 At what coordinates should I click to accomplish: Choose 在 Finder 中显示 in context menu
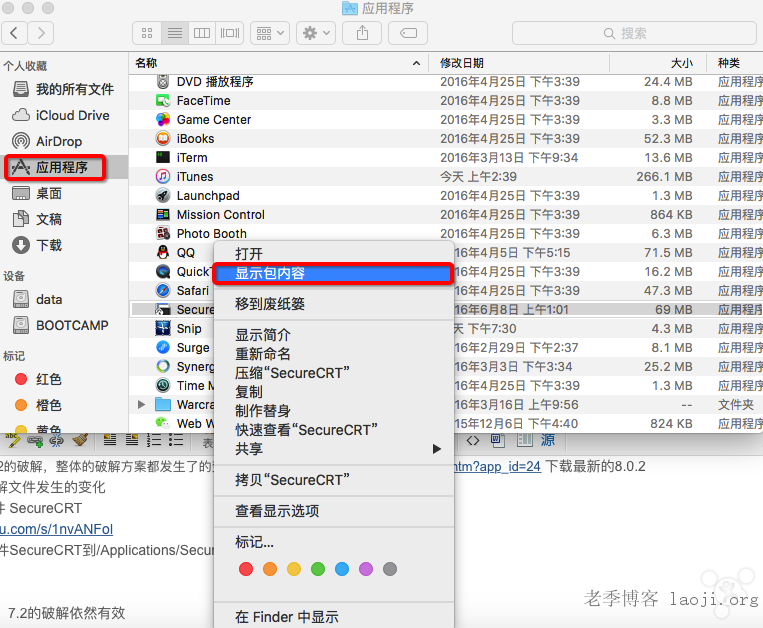(x=334, y=617)
